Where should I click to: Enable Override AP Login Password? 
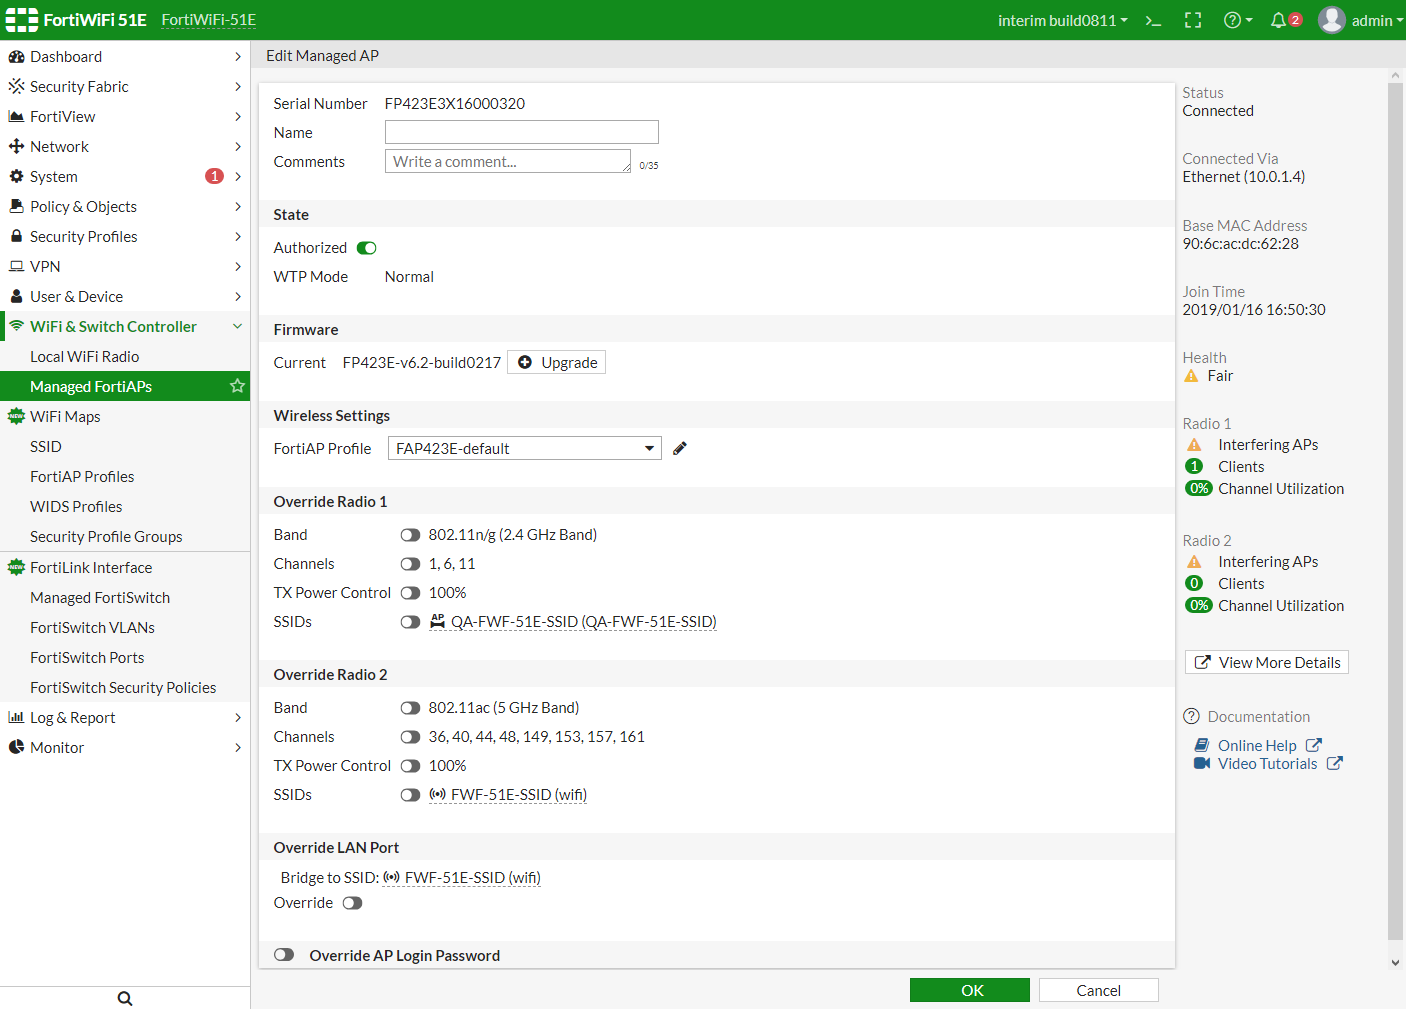284,955
